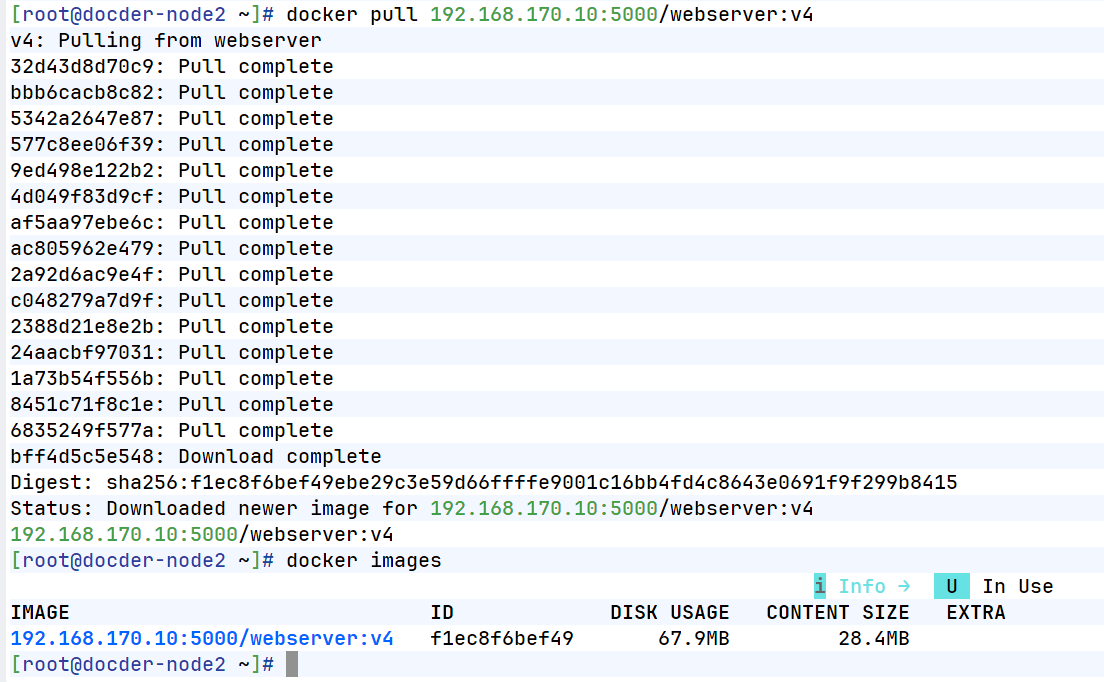The width and height of the screenshot is (1104, 682).
Task: Click the DISK USAGE column header
Action: point(670,612)
